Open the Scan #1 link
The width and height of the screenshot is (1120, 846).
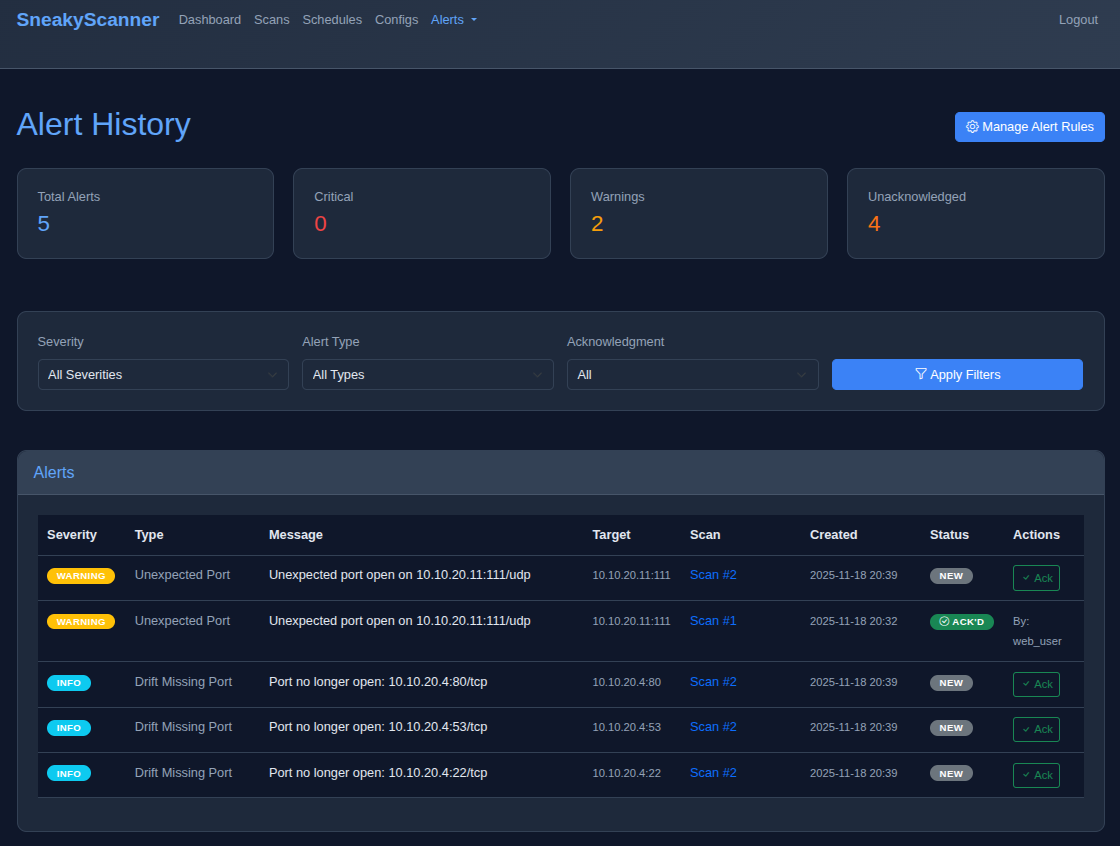coord(713,621)
